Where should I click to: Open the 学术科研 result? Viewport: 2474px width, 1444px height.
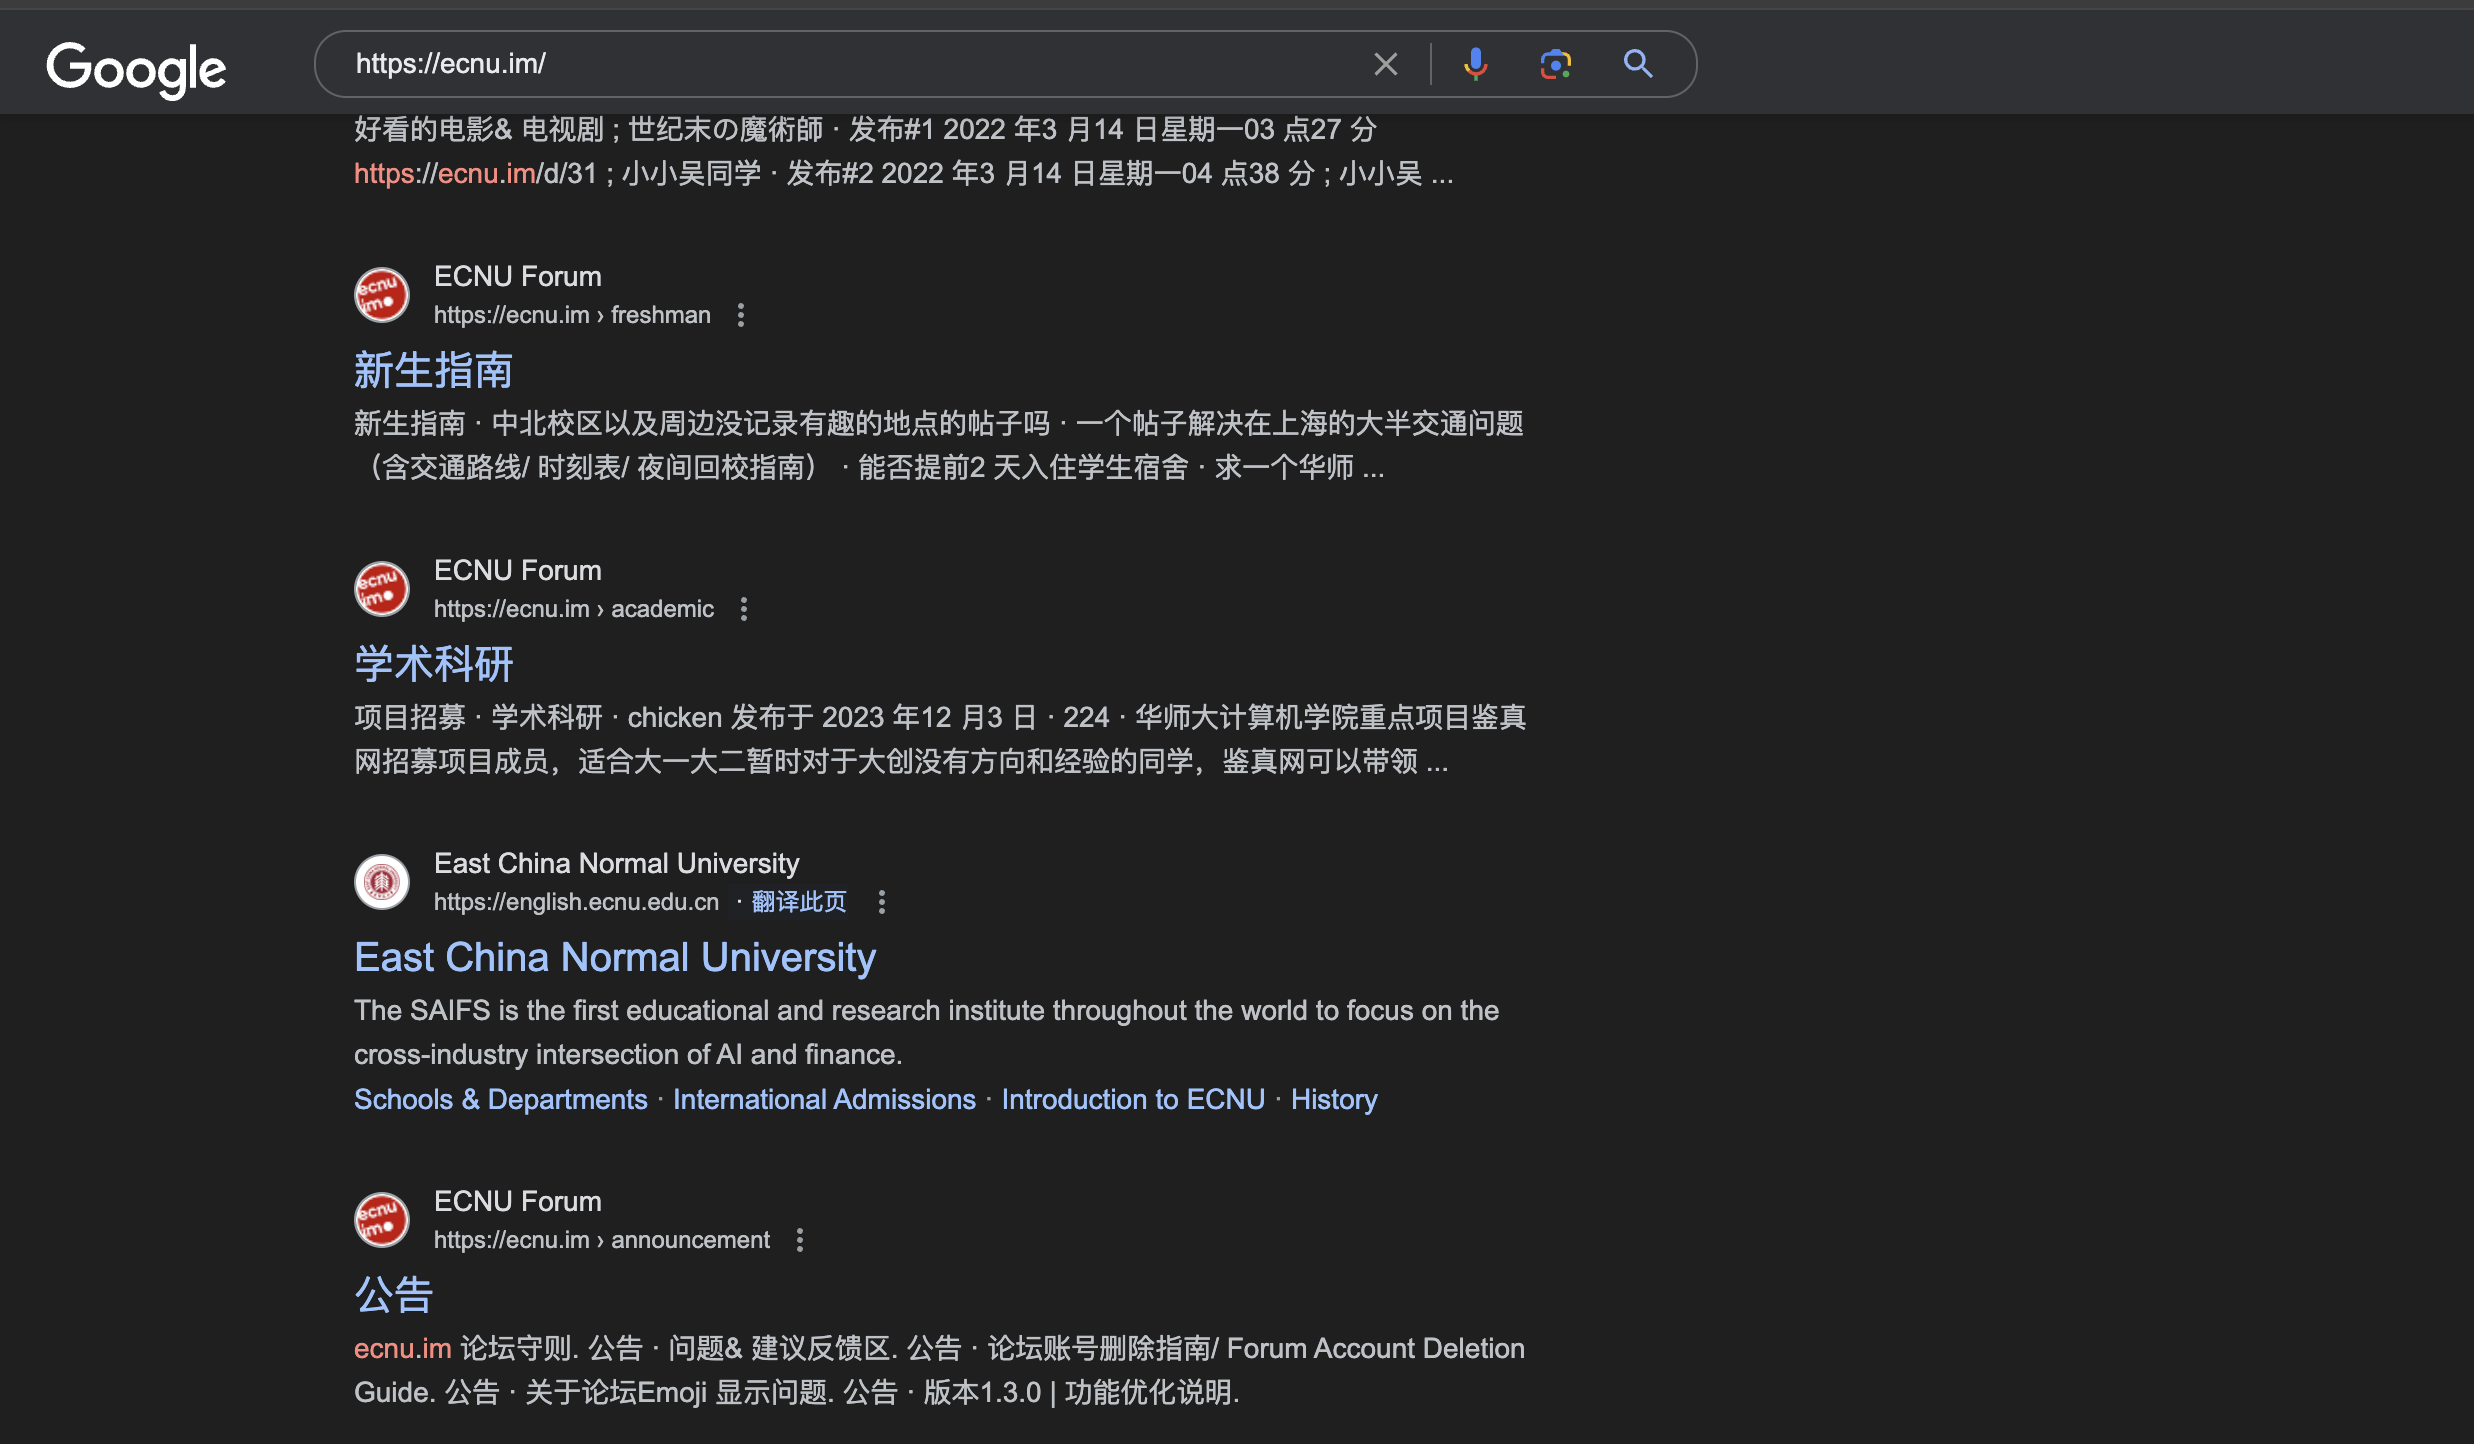433,665
